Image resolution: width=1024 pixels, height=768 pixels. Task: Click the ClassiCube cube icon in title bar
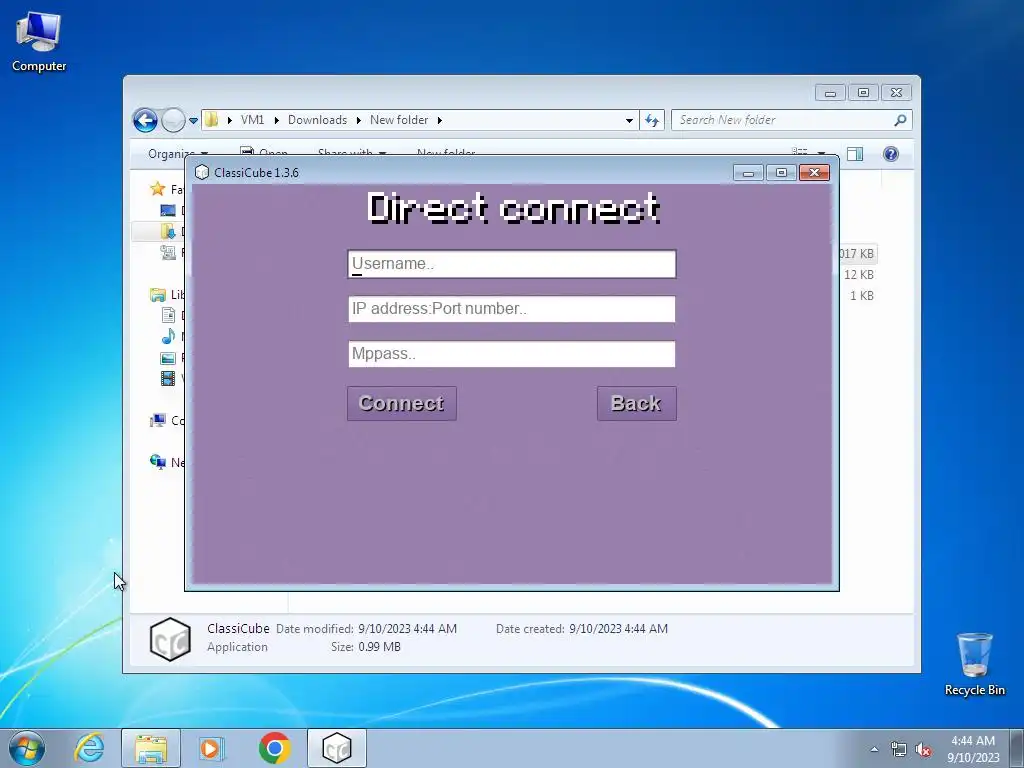pos(202,172)
